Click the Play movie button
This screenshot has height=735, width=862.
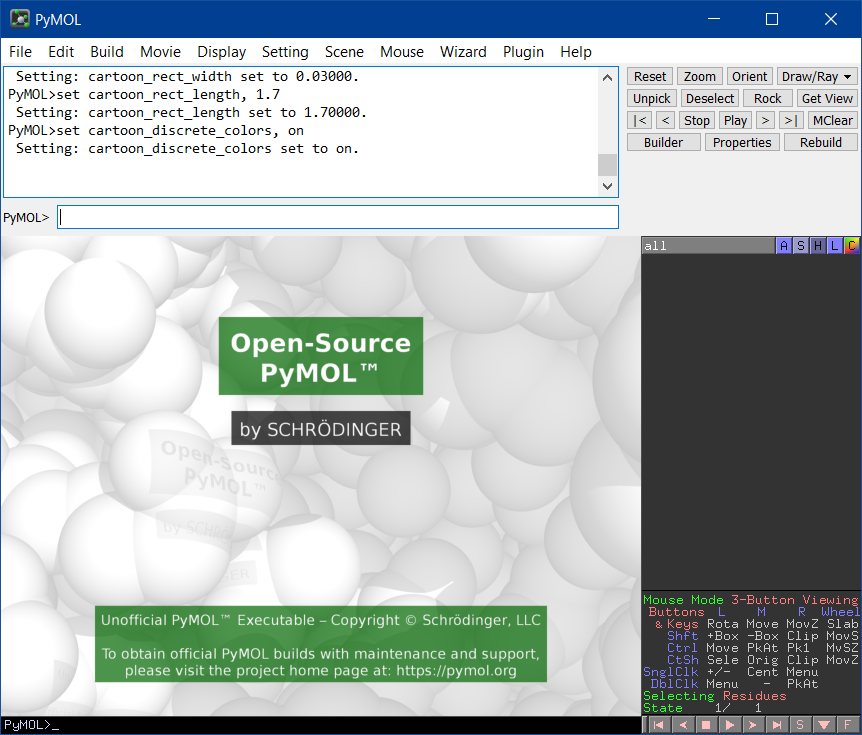tap(735, 120)
